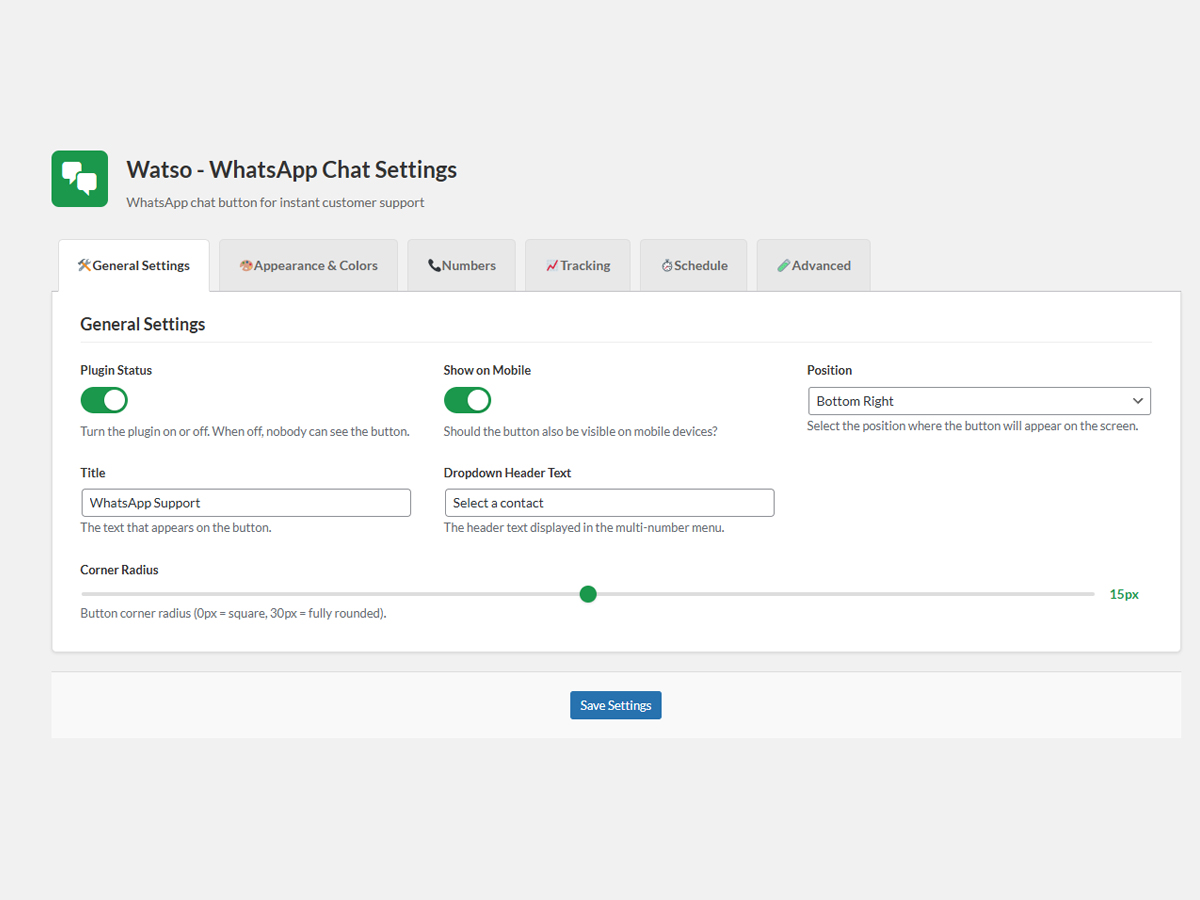Click the "Select the position where the button will appear" hint
This screenshot has width=1200, height=900.
click(x=972, y=426)
